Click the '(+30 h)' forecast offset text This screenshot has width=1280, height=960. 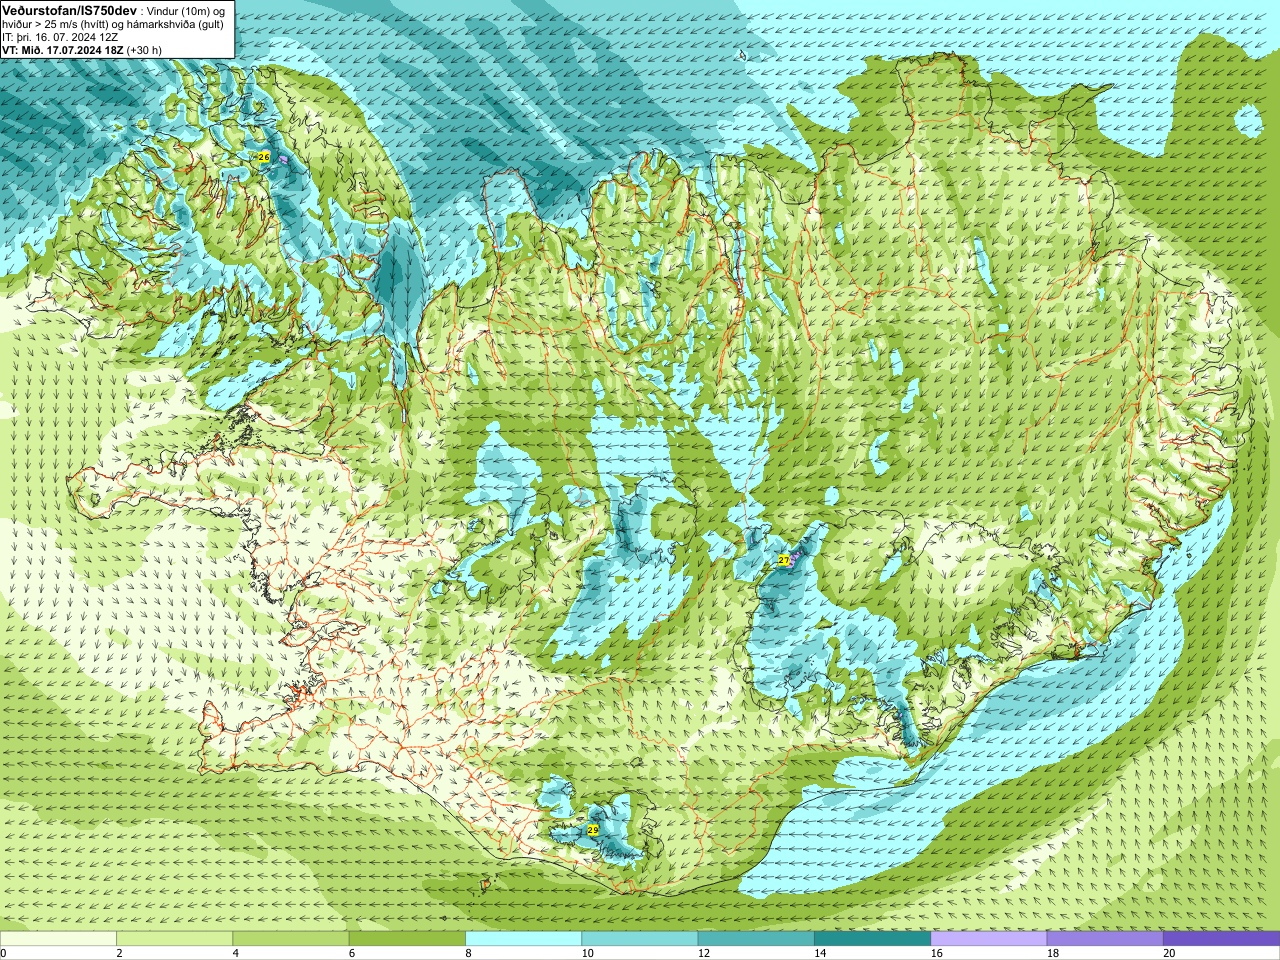tap(145, 50)
